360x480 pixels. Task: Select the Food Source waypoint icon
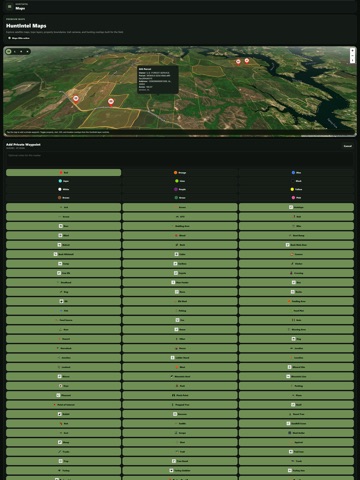coord(63,320)
